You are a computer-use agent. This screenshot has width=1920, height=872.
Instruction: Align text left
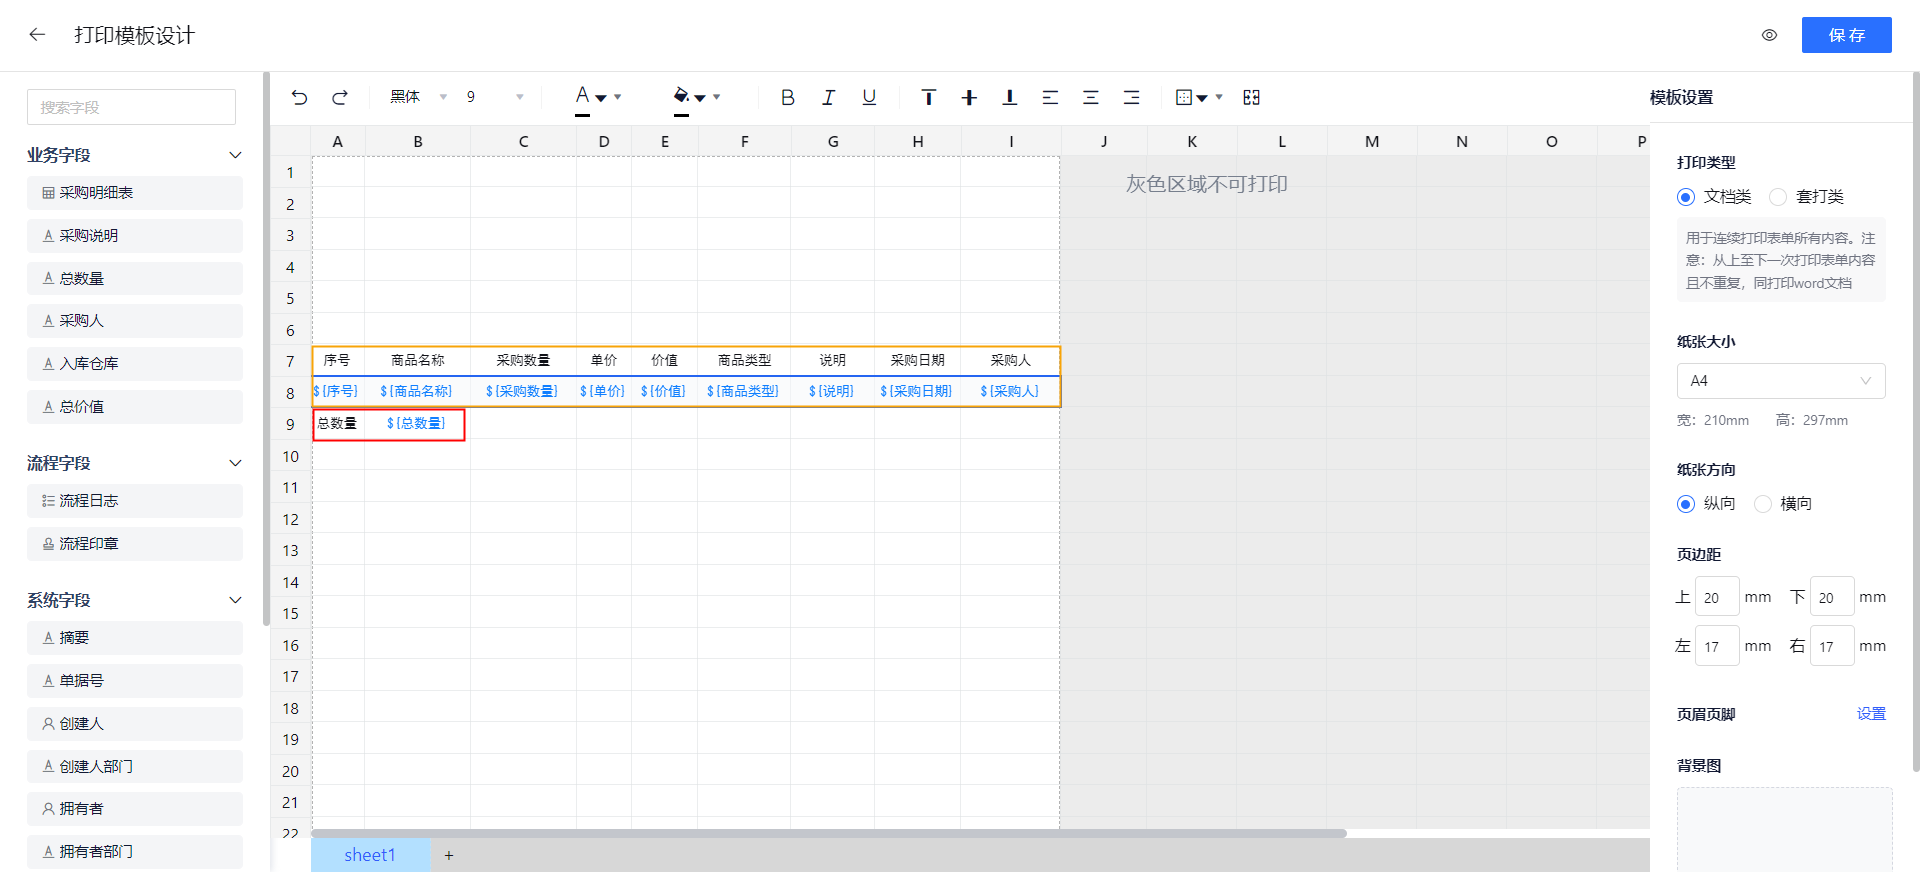coord(1050,97)
